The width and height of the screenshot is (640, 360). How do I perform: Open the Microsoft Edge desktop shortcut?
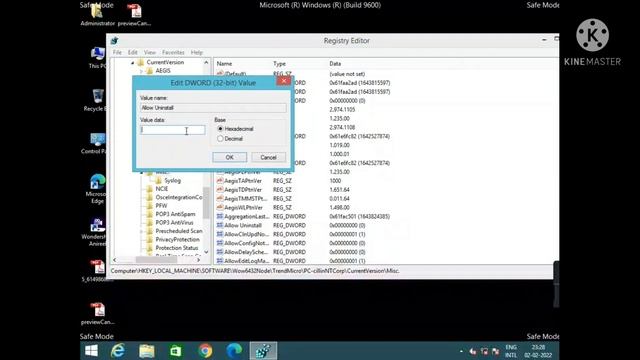(x=98, y=182)
